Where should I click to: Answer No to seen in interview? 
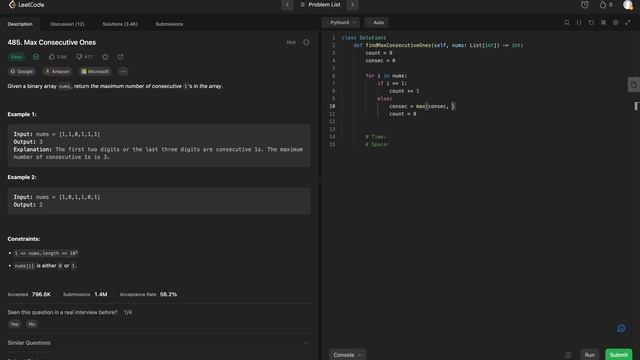(32, 324)
